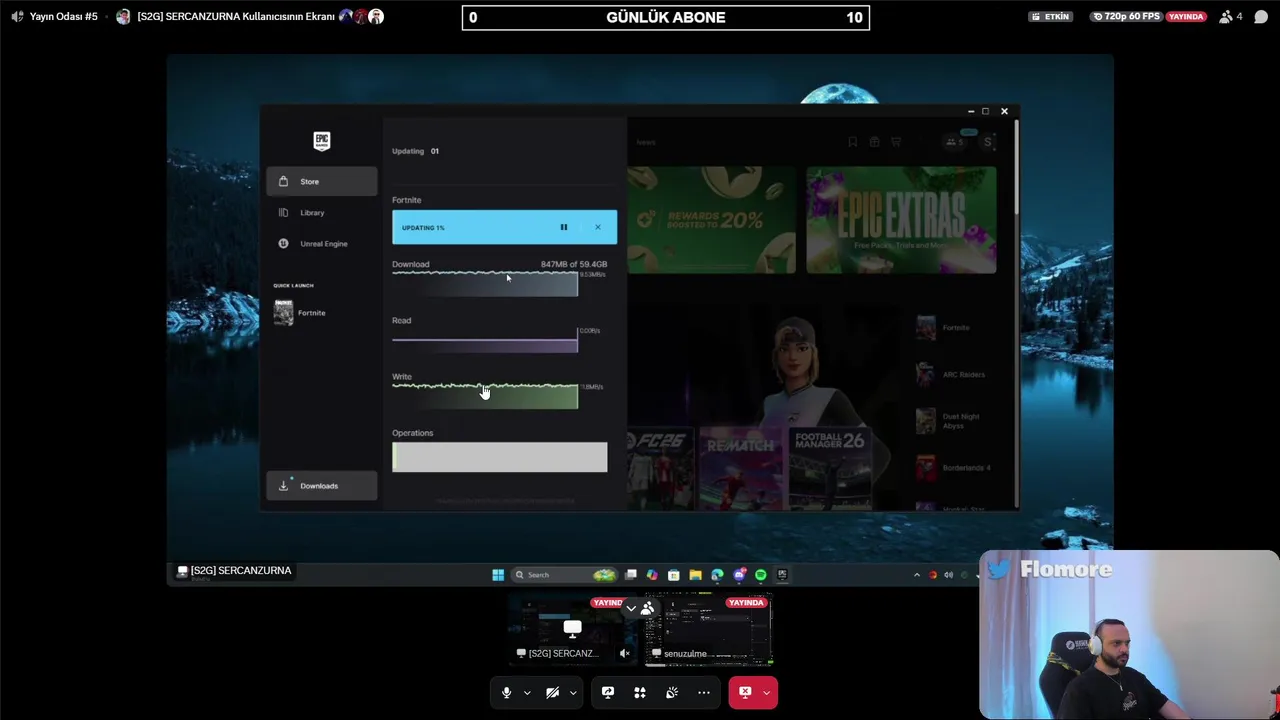Open Discord icon on streamed taskbar
The height and width of the screenshot is (720, 1280).
pos(739,575)
